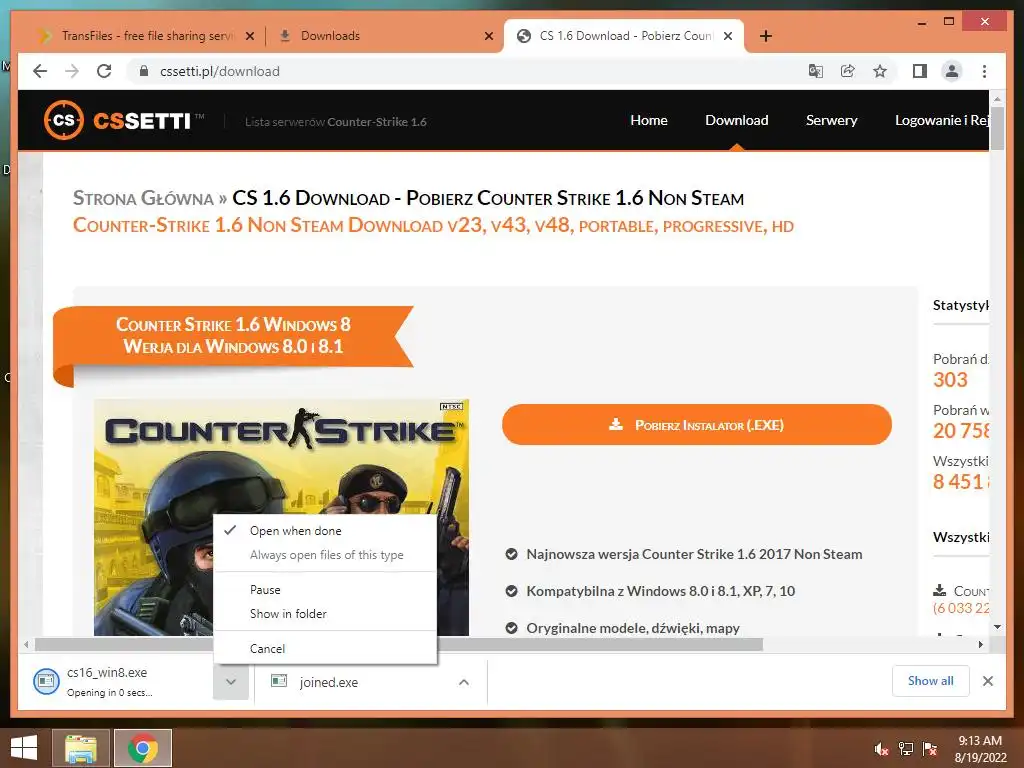The height and width of the screenshot is (768, 1024).
Task: Click 'Najnowsza wersja Counter Strike 1.6 2017' text
Action: click(694, 554)
